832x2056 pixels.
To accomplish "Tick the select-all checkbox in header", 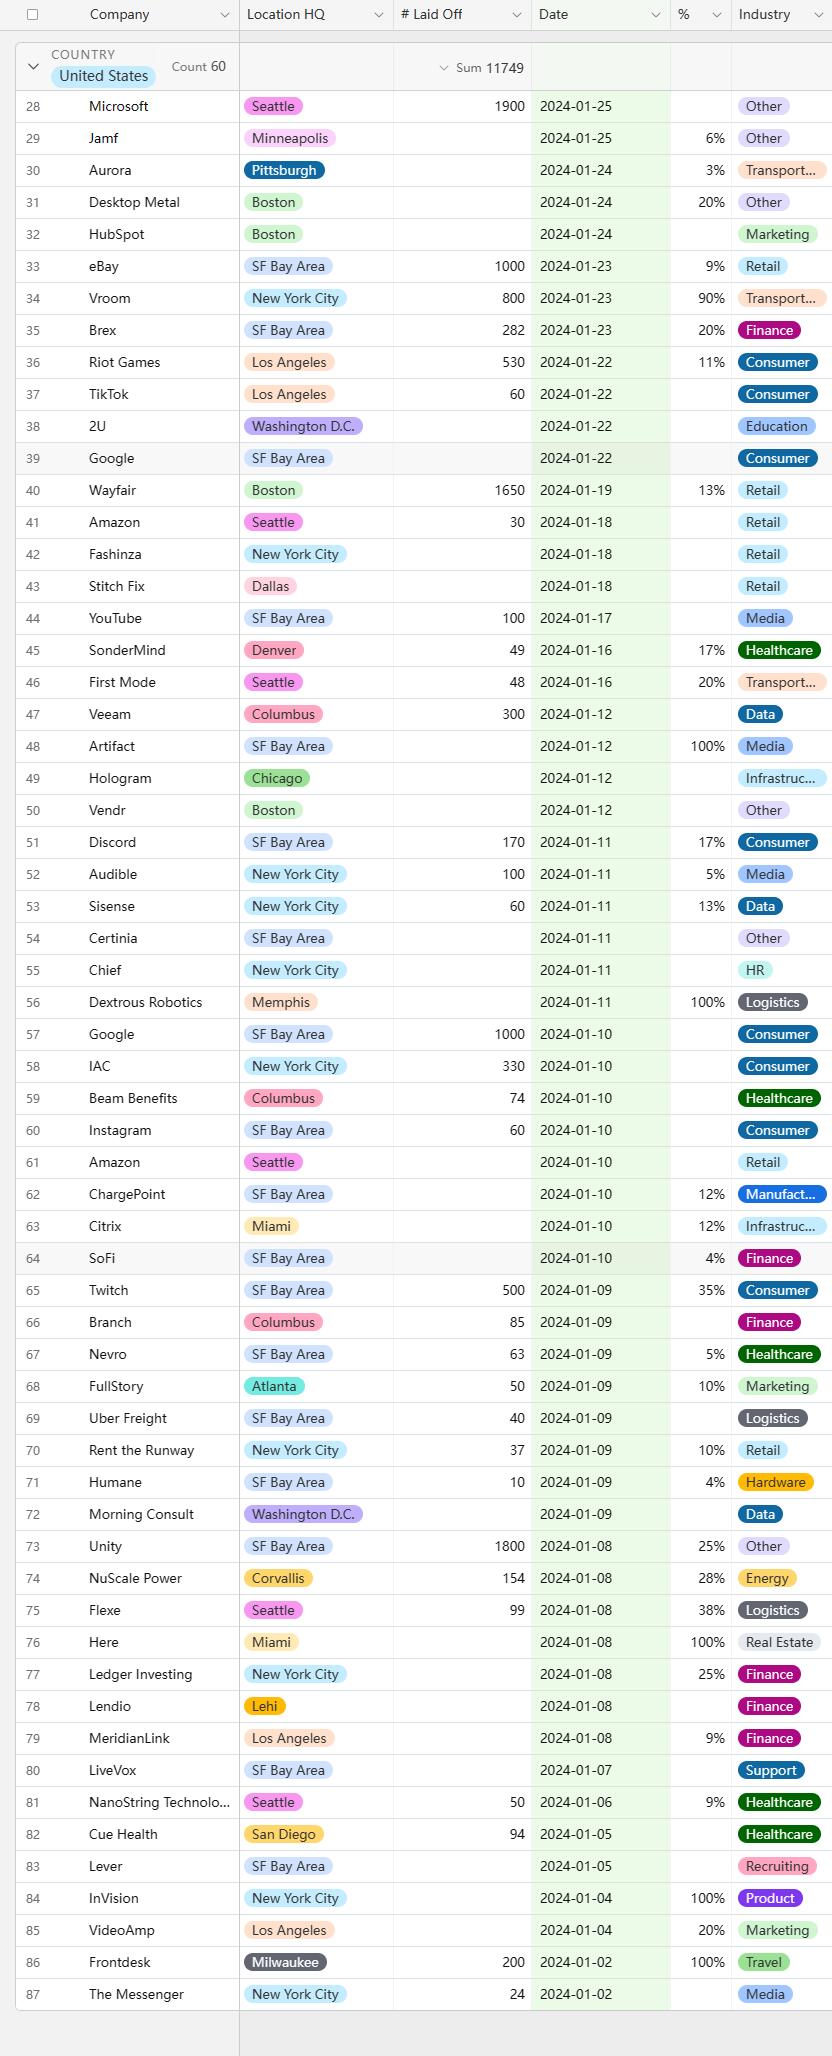I will [32, 15].
